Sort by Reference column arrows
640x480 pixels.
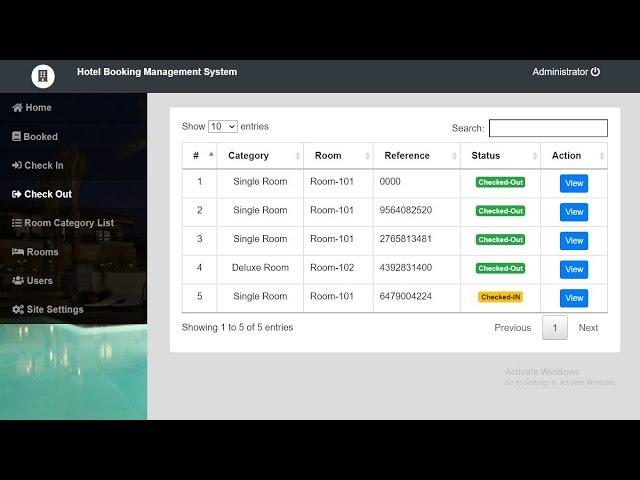(x=454, y=156)
